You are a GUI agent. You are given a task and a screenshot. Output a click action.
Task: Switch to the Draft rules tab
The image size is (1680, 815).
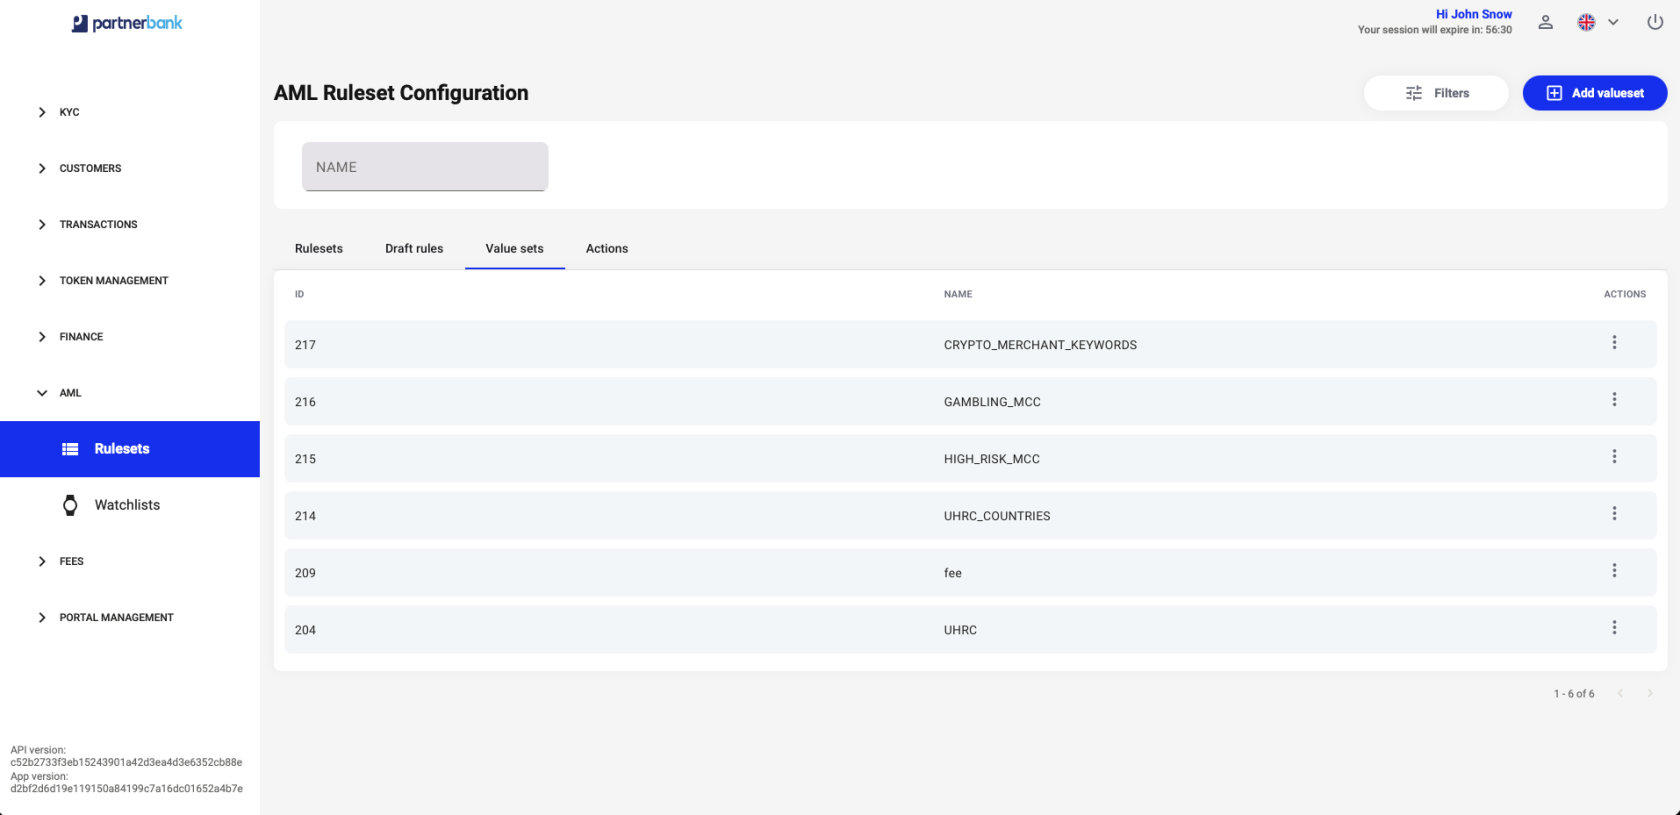[414, 248]
